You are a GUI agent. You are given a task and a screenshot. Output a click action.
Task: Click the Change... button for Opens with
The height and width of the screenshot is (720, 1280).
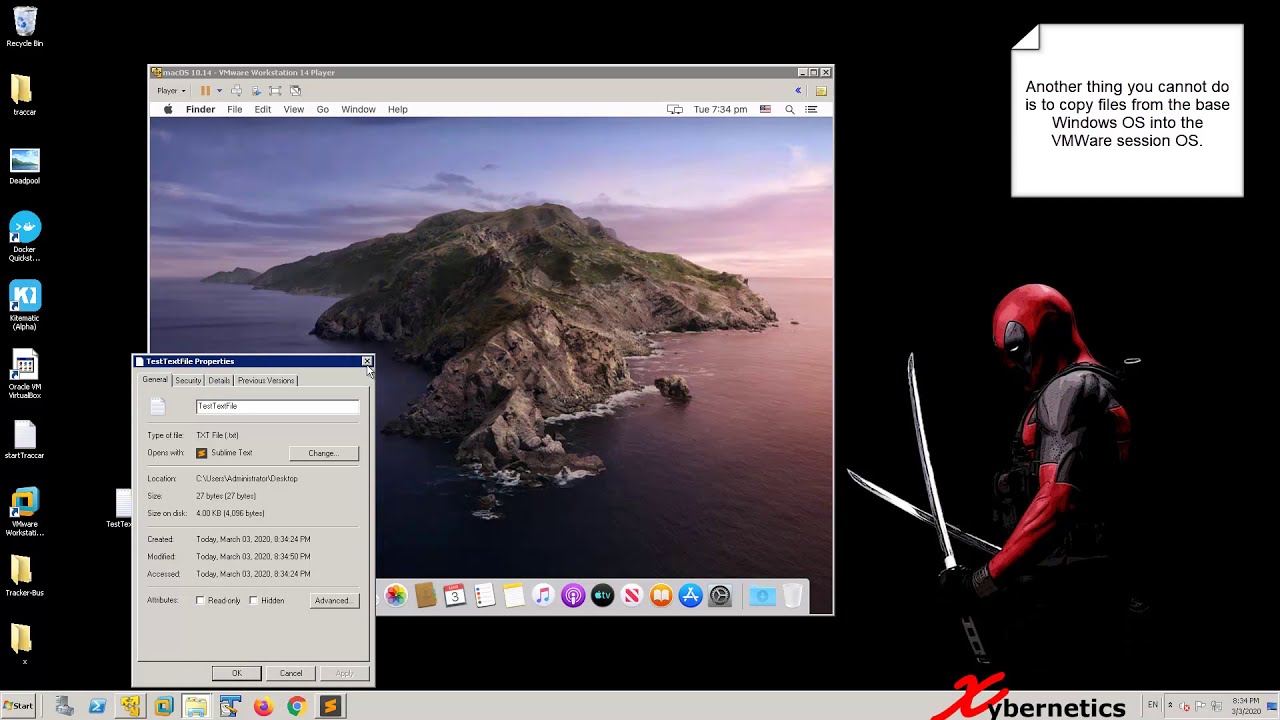(x=324, y=453)
